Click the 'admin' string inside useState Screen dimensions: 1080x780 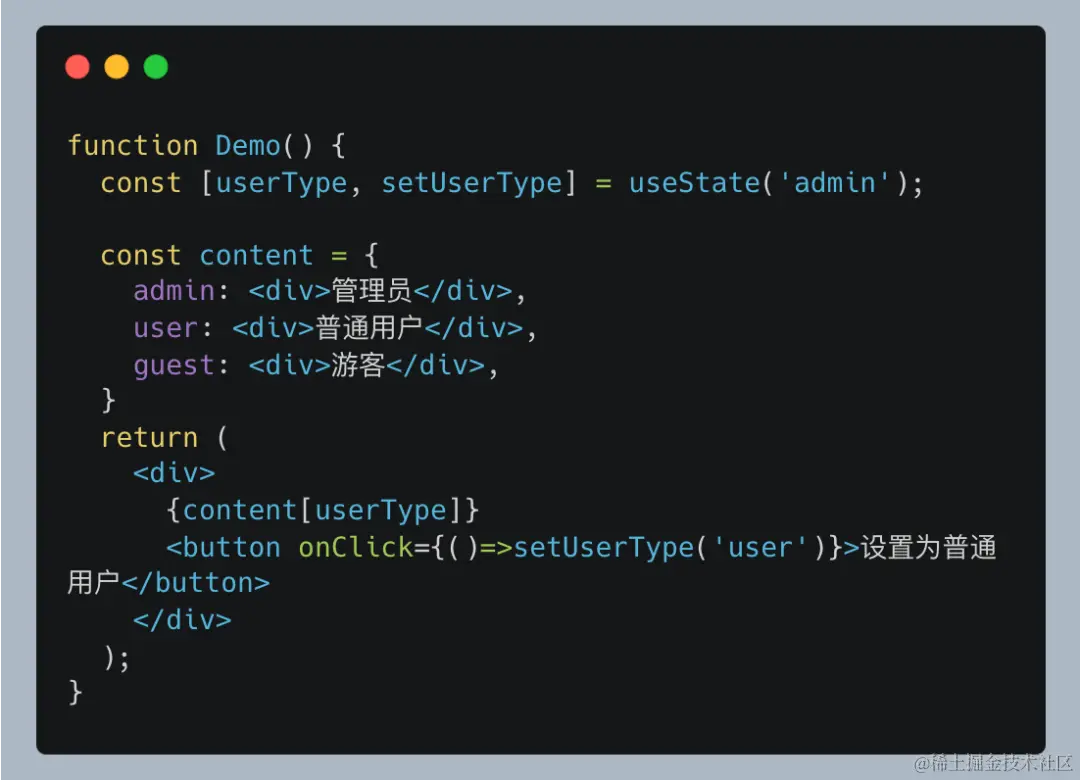click(x=842, y=183)
